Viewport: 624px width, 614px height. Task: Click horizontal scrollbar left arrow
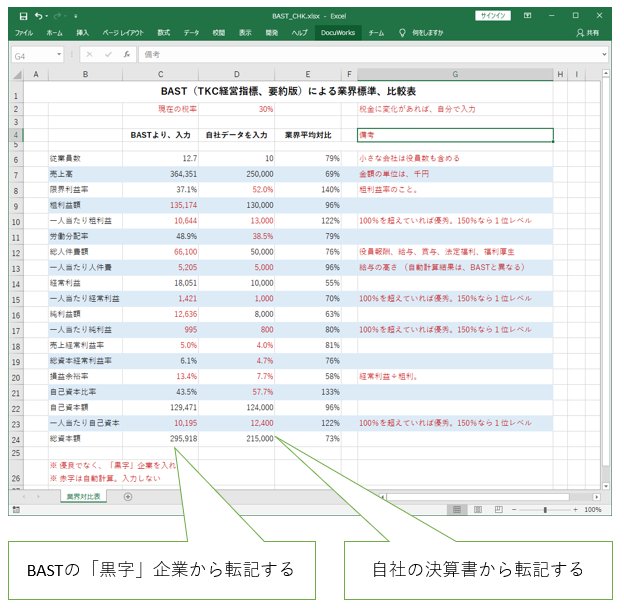[x=382, y=497]
